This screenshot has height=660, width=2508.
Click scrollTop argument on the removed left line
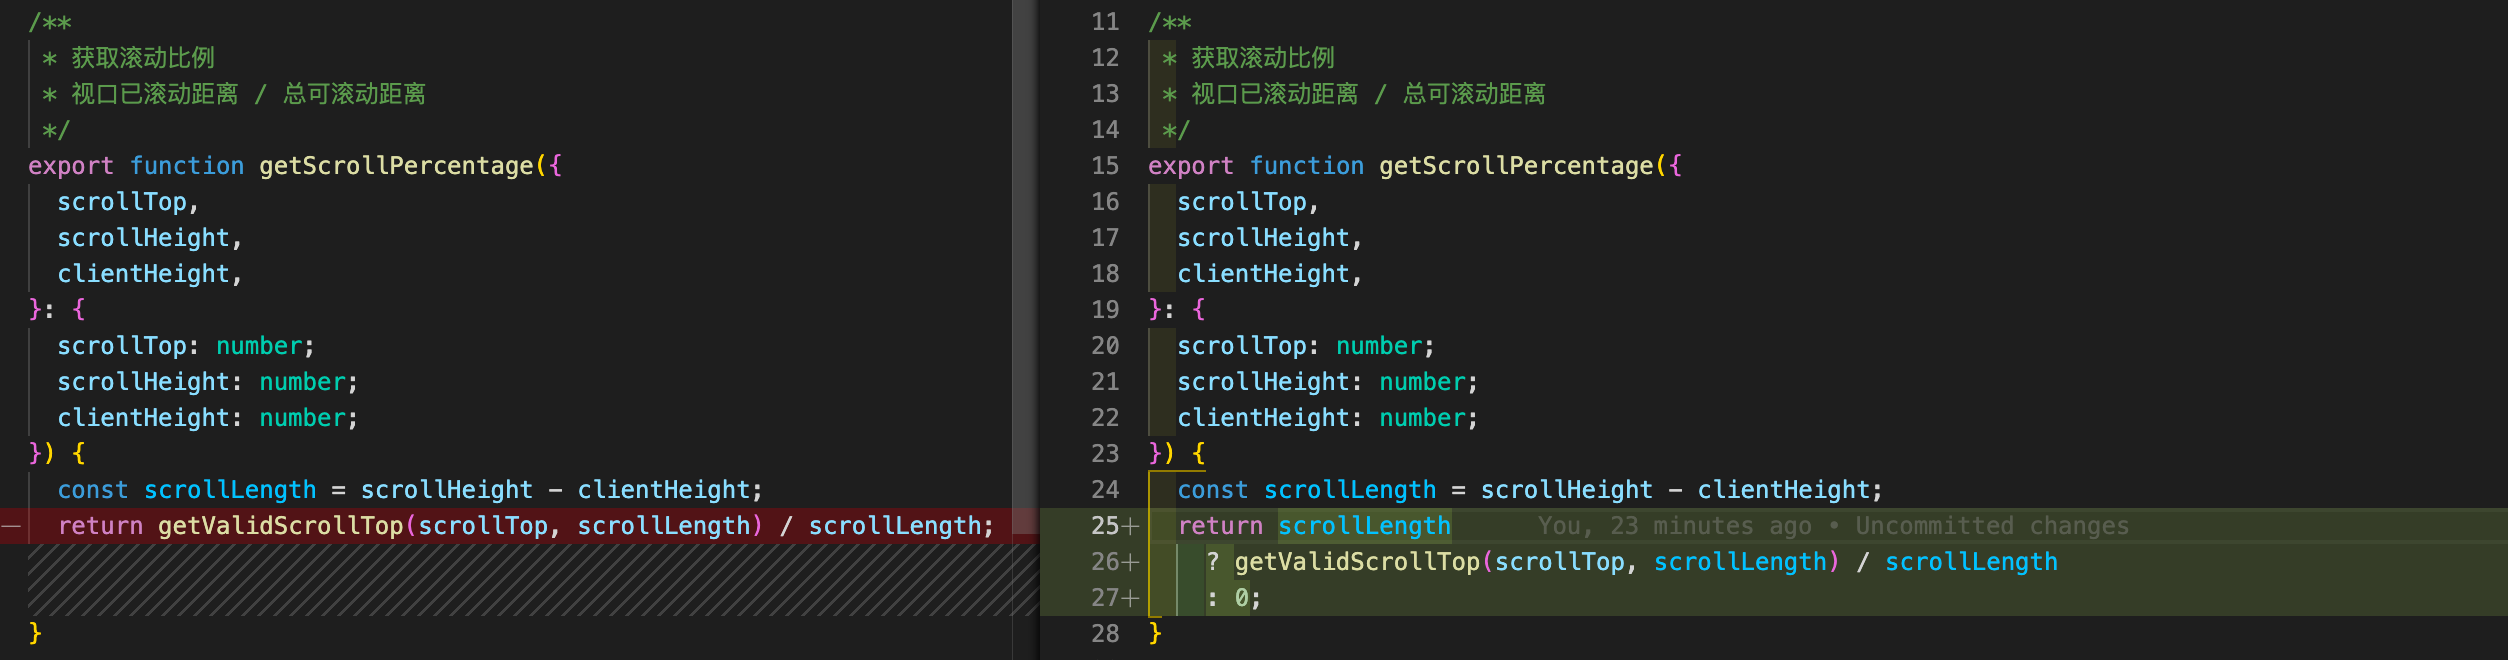pos(483,526)
